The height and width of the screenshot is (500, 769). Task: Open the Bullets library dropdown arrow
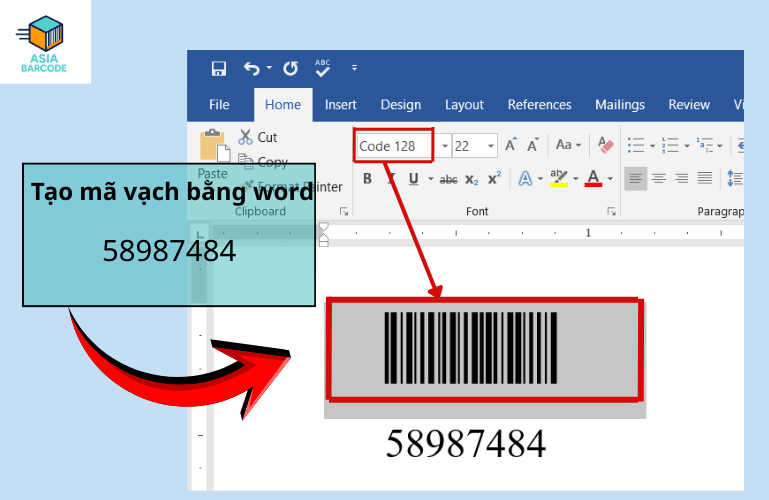click(652, 146)
